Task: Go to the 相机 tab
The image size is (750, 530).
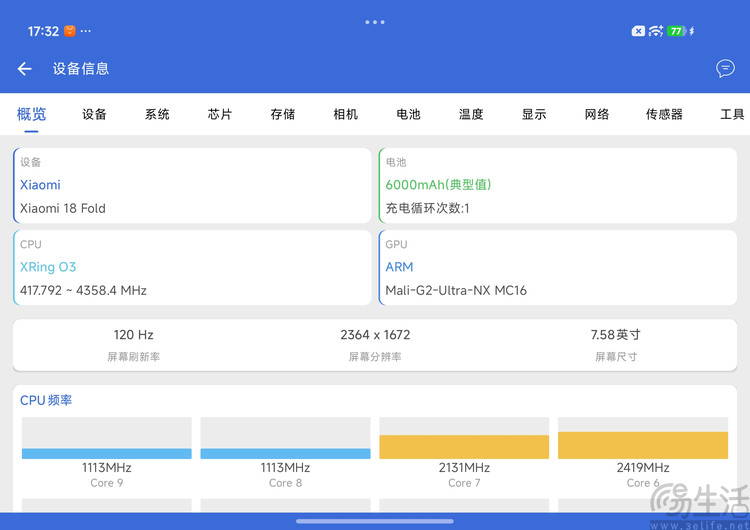Action: point(345,114)
